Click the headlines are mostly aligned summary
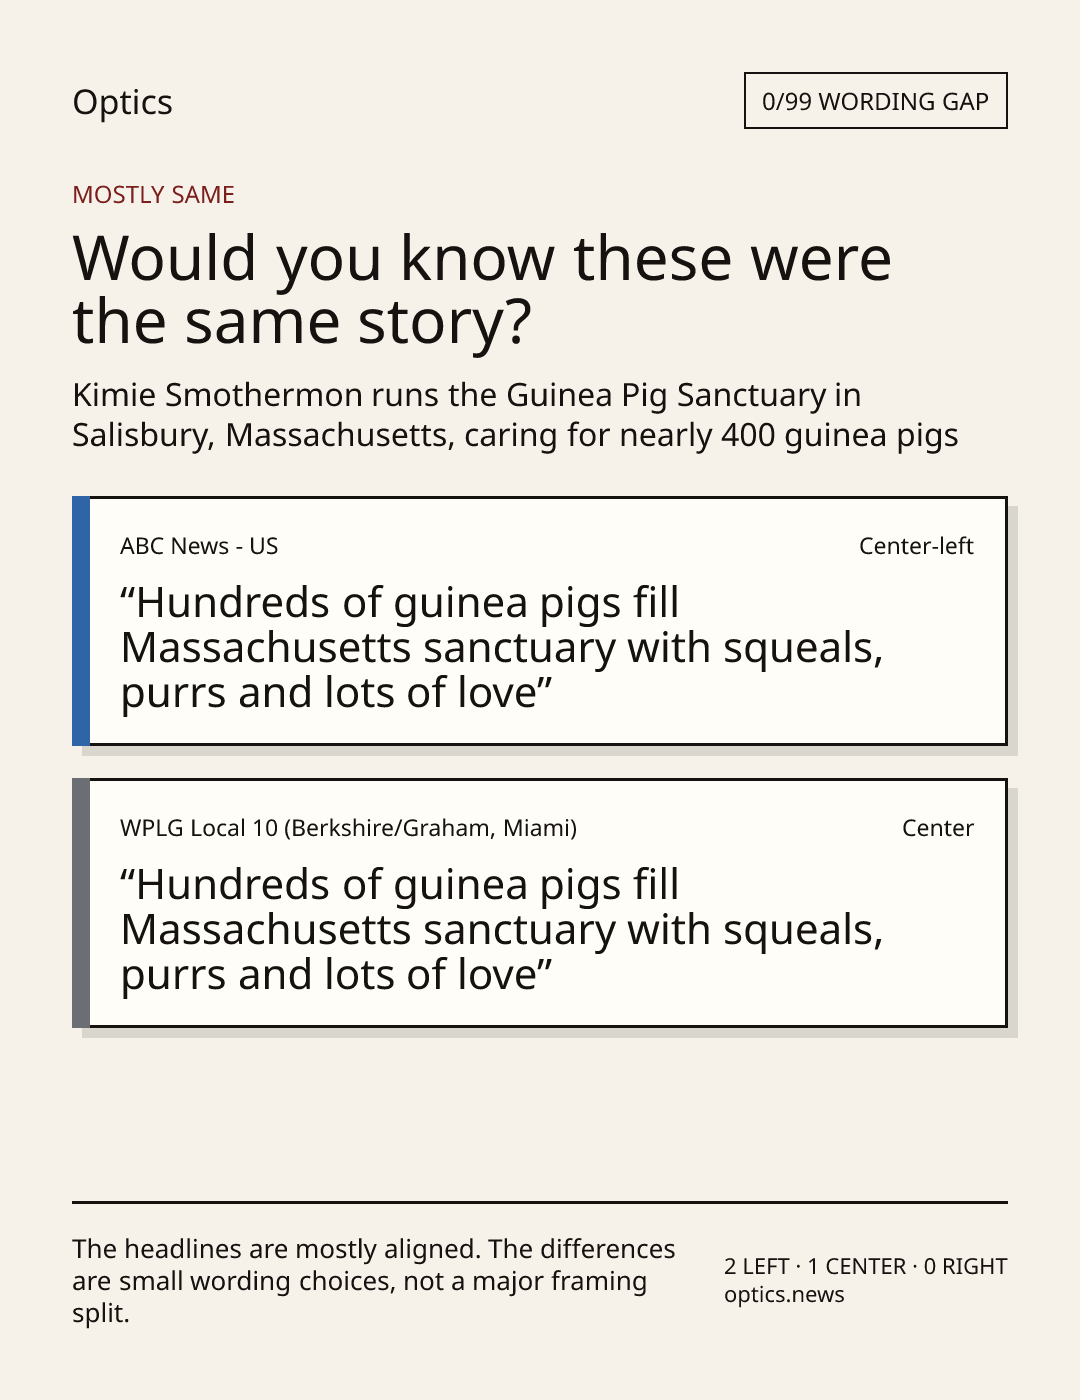Image resolution: width=1080 pixels, height=1400 pixels. click(x=374, y=1281)
